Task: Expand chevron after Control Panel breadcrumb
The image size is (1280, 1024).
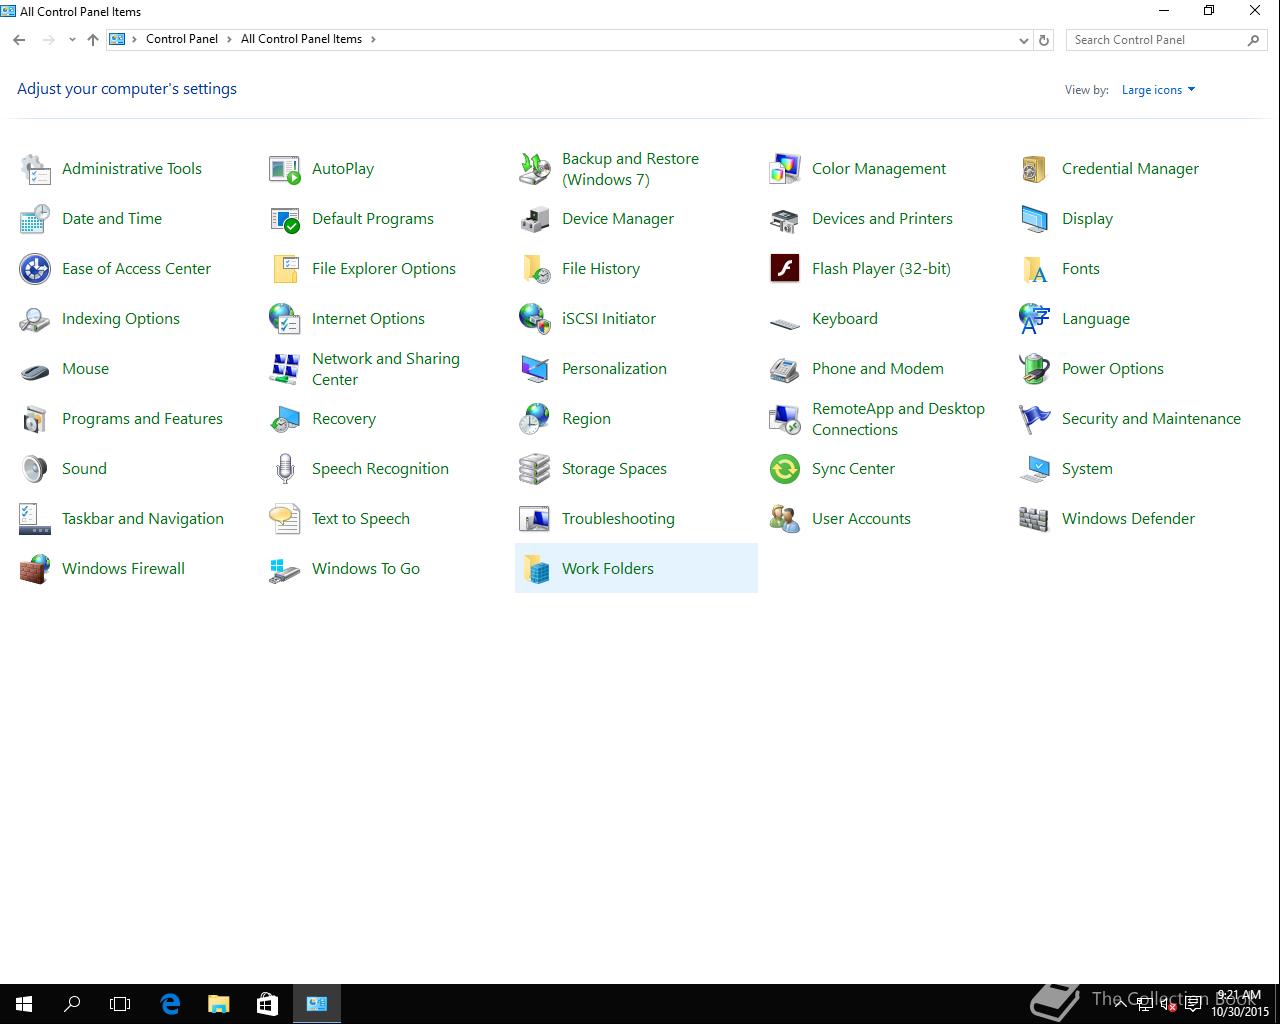Action: pyautogui.click(x=230, y=39)
